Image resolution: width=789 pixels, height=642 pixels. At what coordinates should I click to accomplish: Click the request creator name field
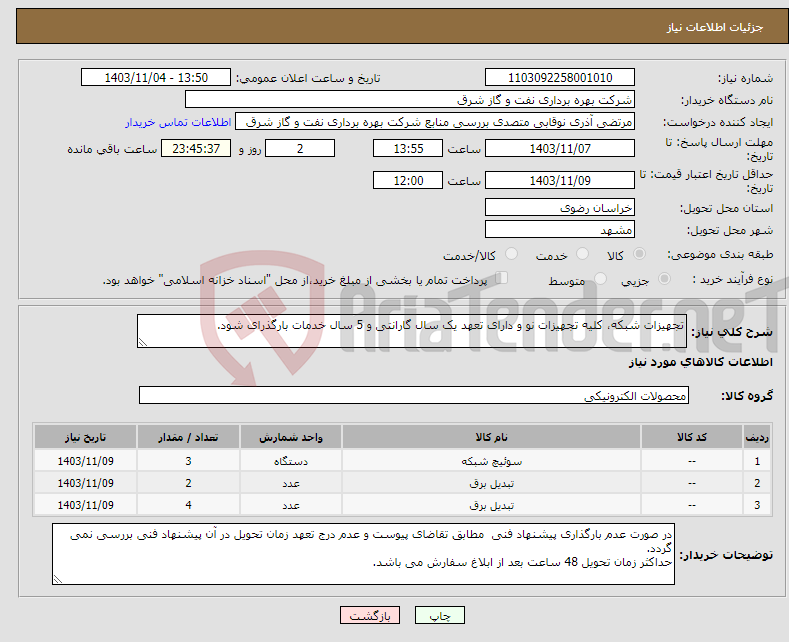pyautogui.click(x=435, y=122)
